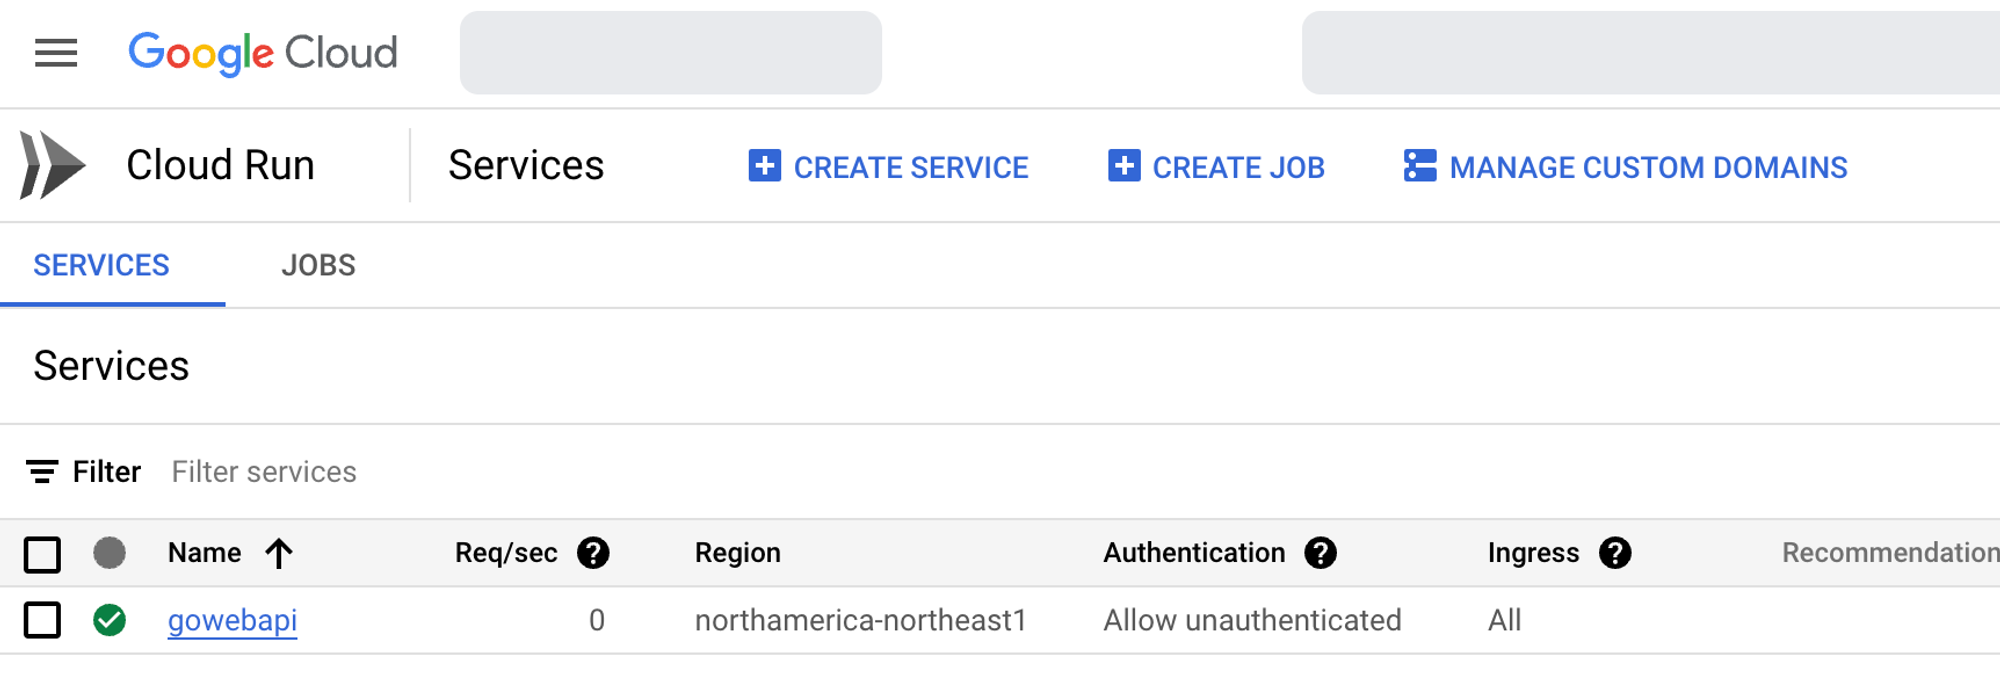
Task: Select the Services tab
Action: point(101,265)
